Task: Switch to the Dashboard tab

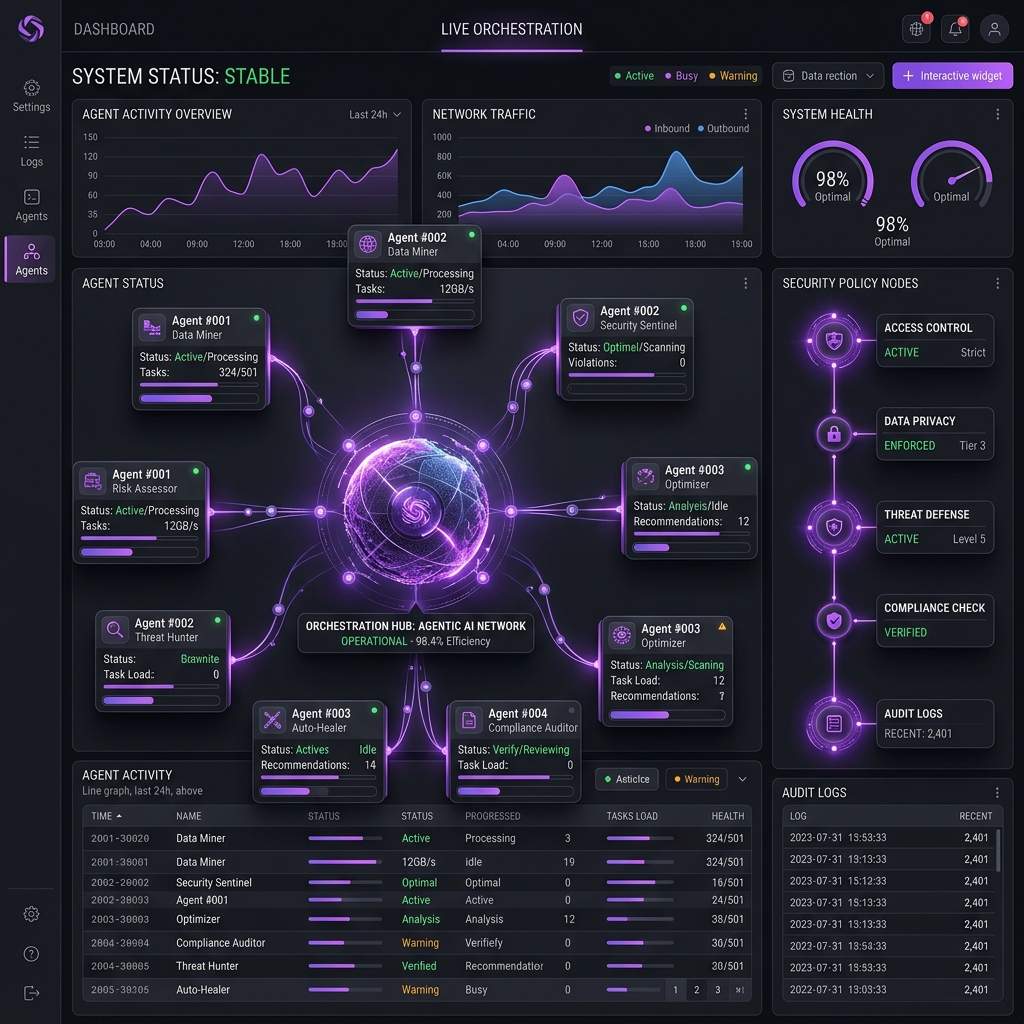Action: (x=114, y=29)
